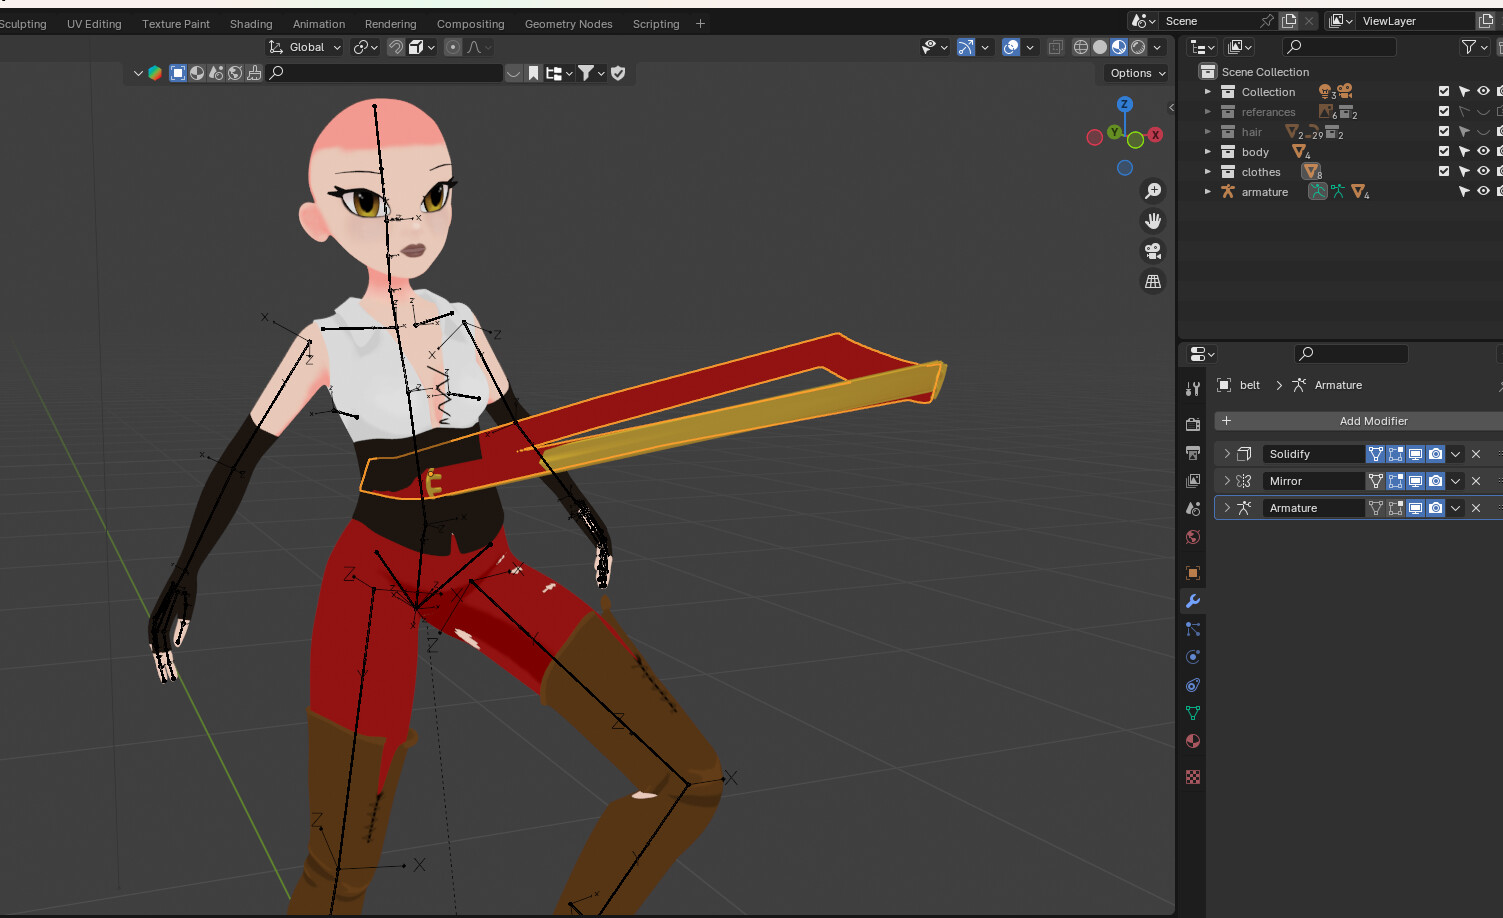Click the viewport zoom magnifier icon
Screen dimensions: 1503x918
point(1153,190)
